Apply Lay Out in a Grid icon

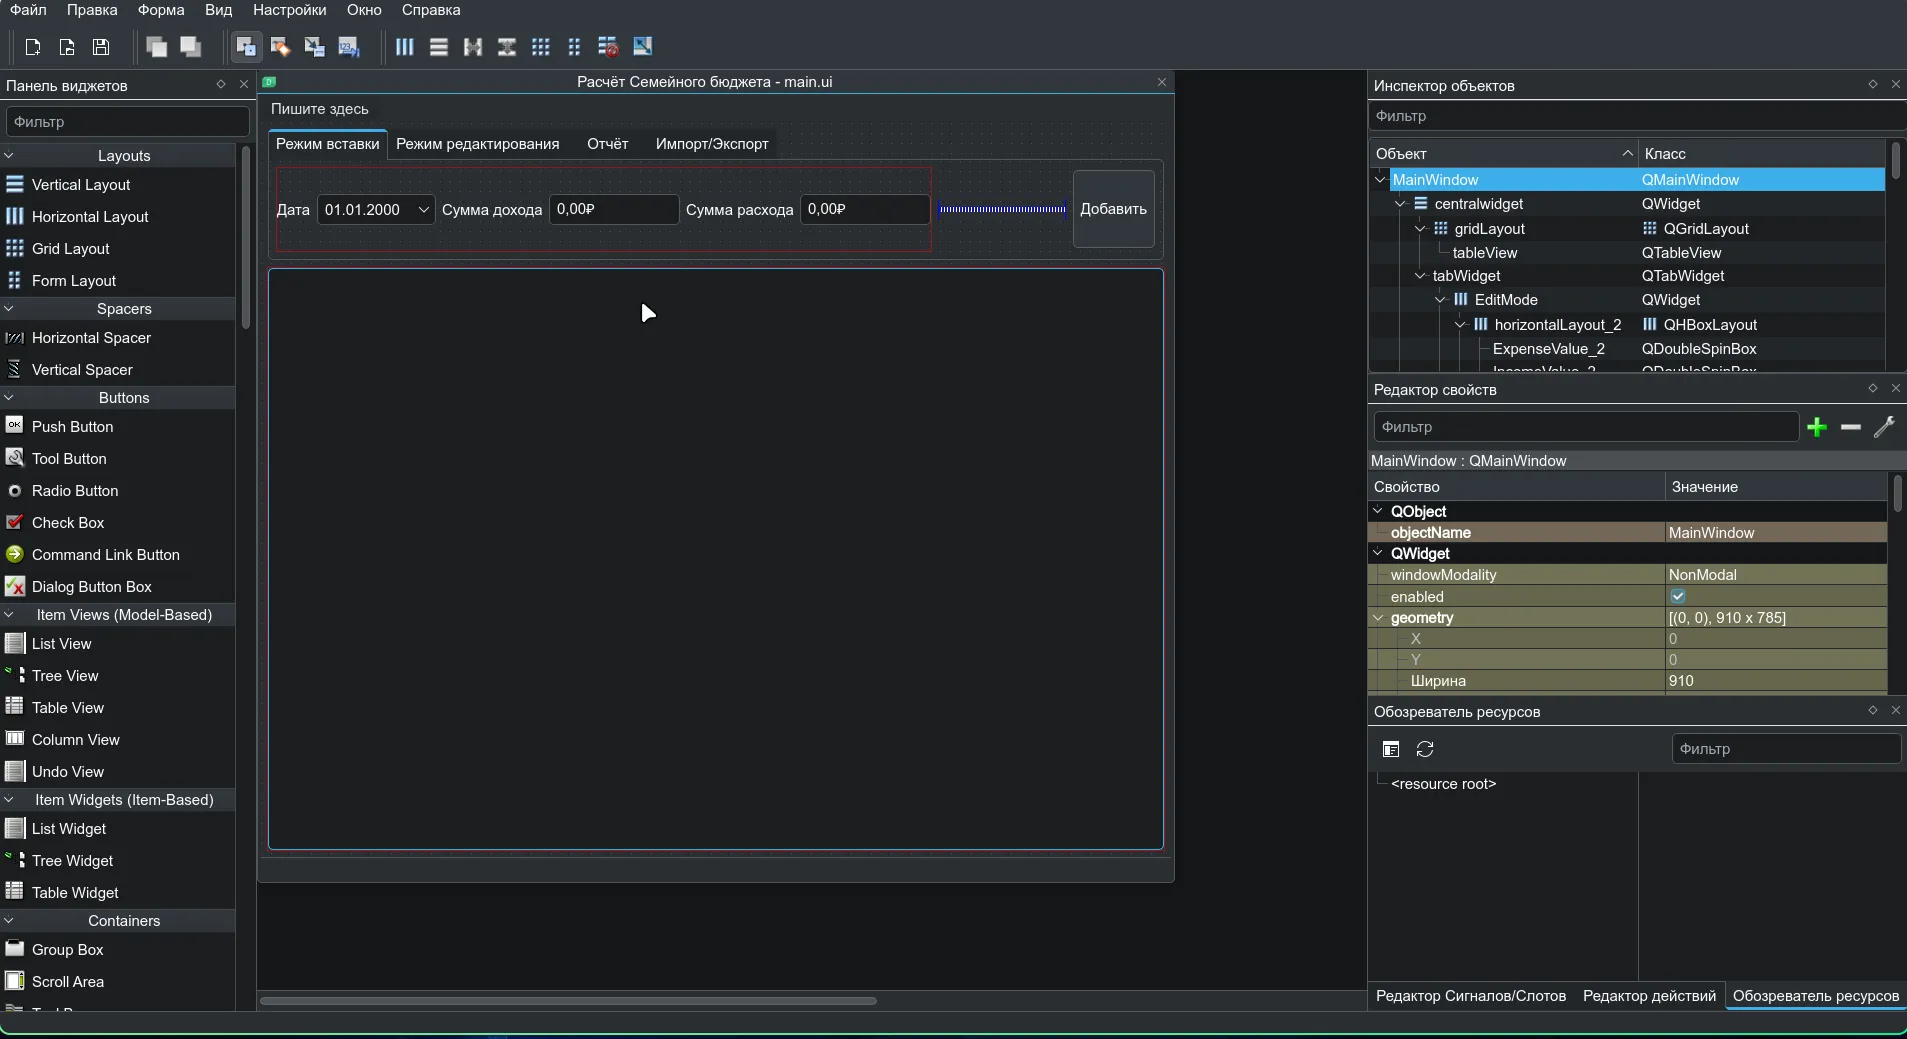point(541,47)
